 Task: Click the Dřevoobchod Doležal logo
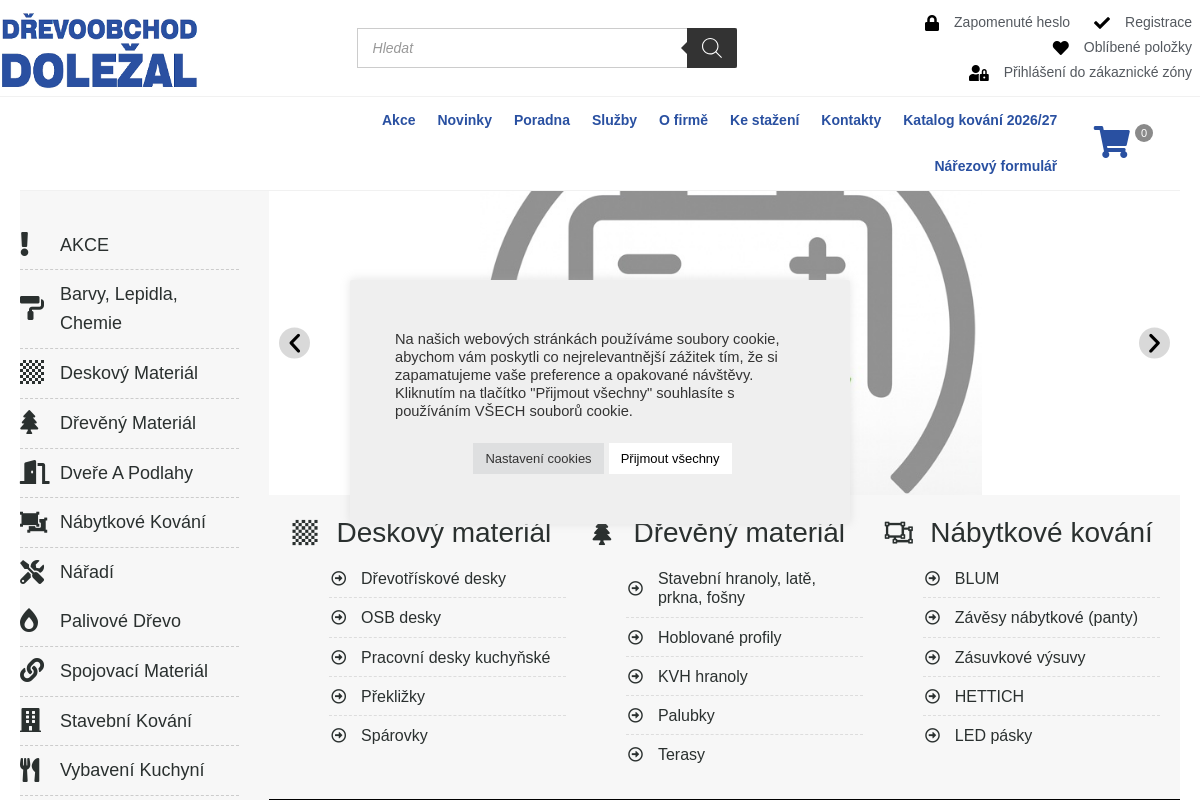coord(100,52)
